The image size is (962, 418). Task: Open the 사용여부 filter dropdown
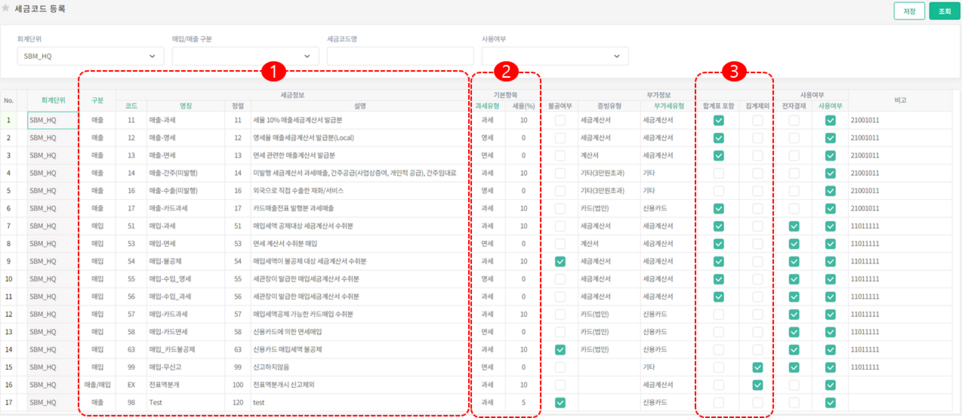(555, 57)
